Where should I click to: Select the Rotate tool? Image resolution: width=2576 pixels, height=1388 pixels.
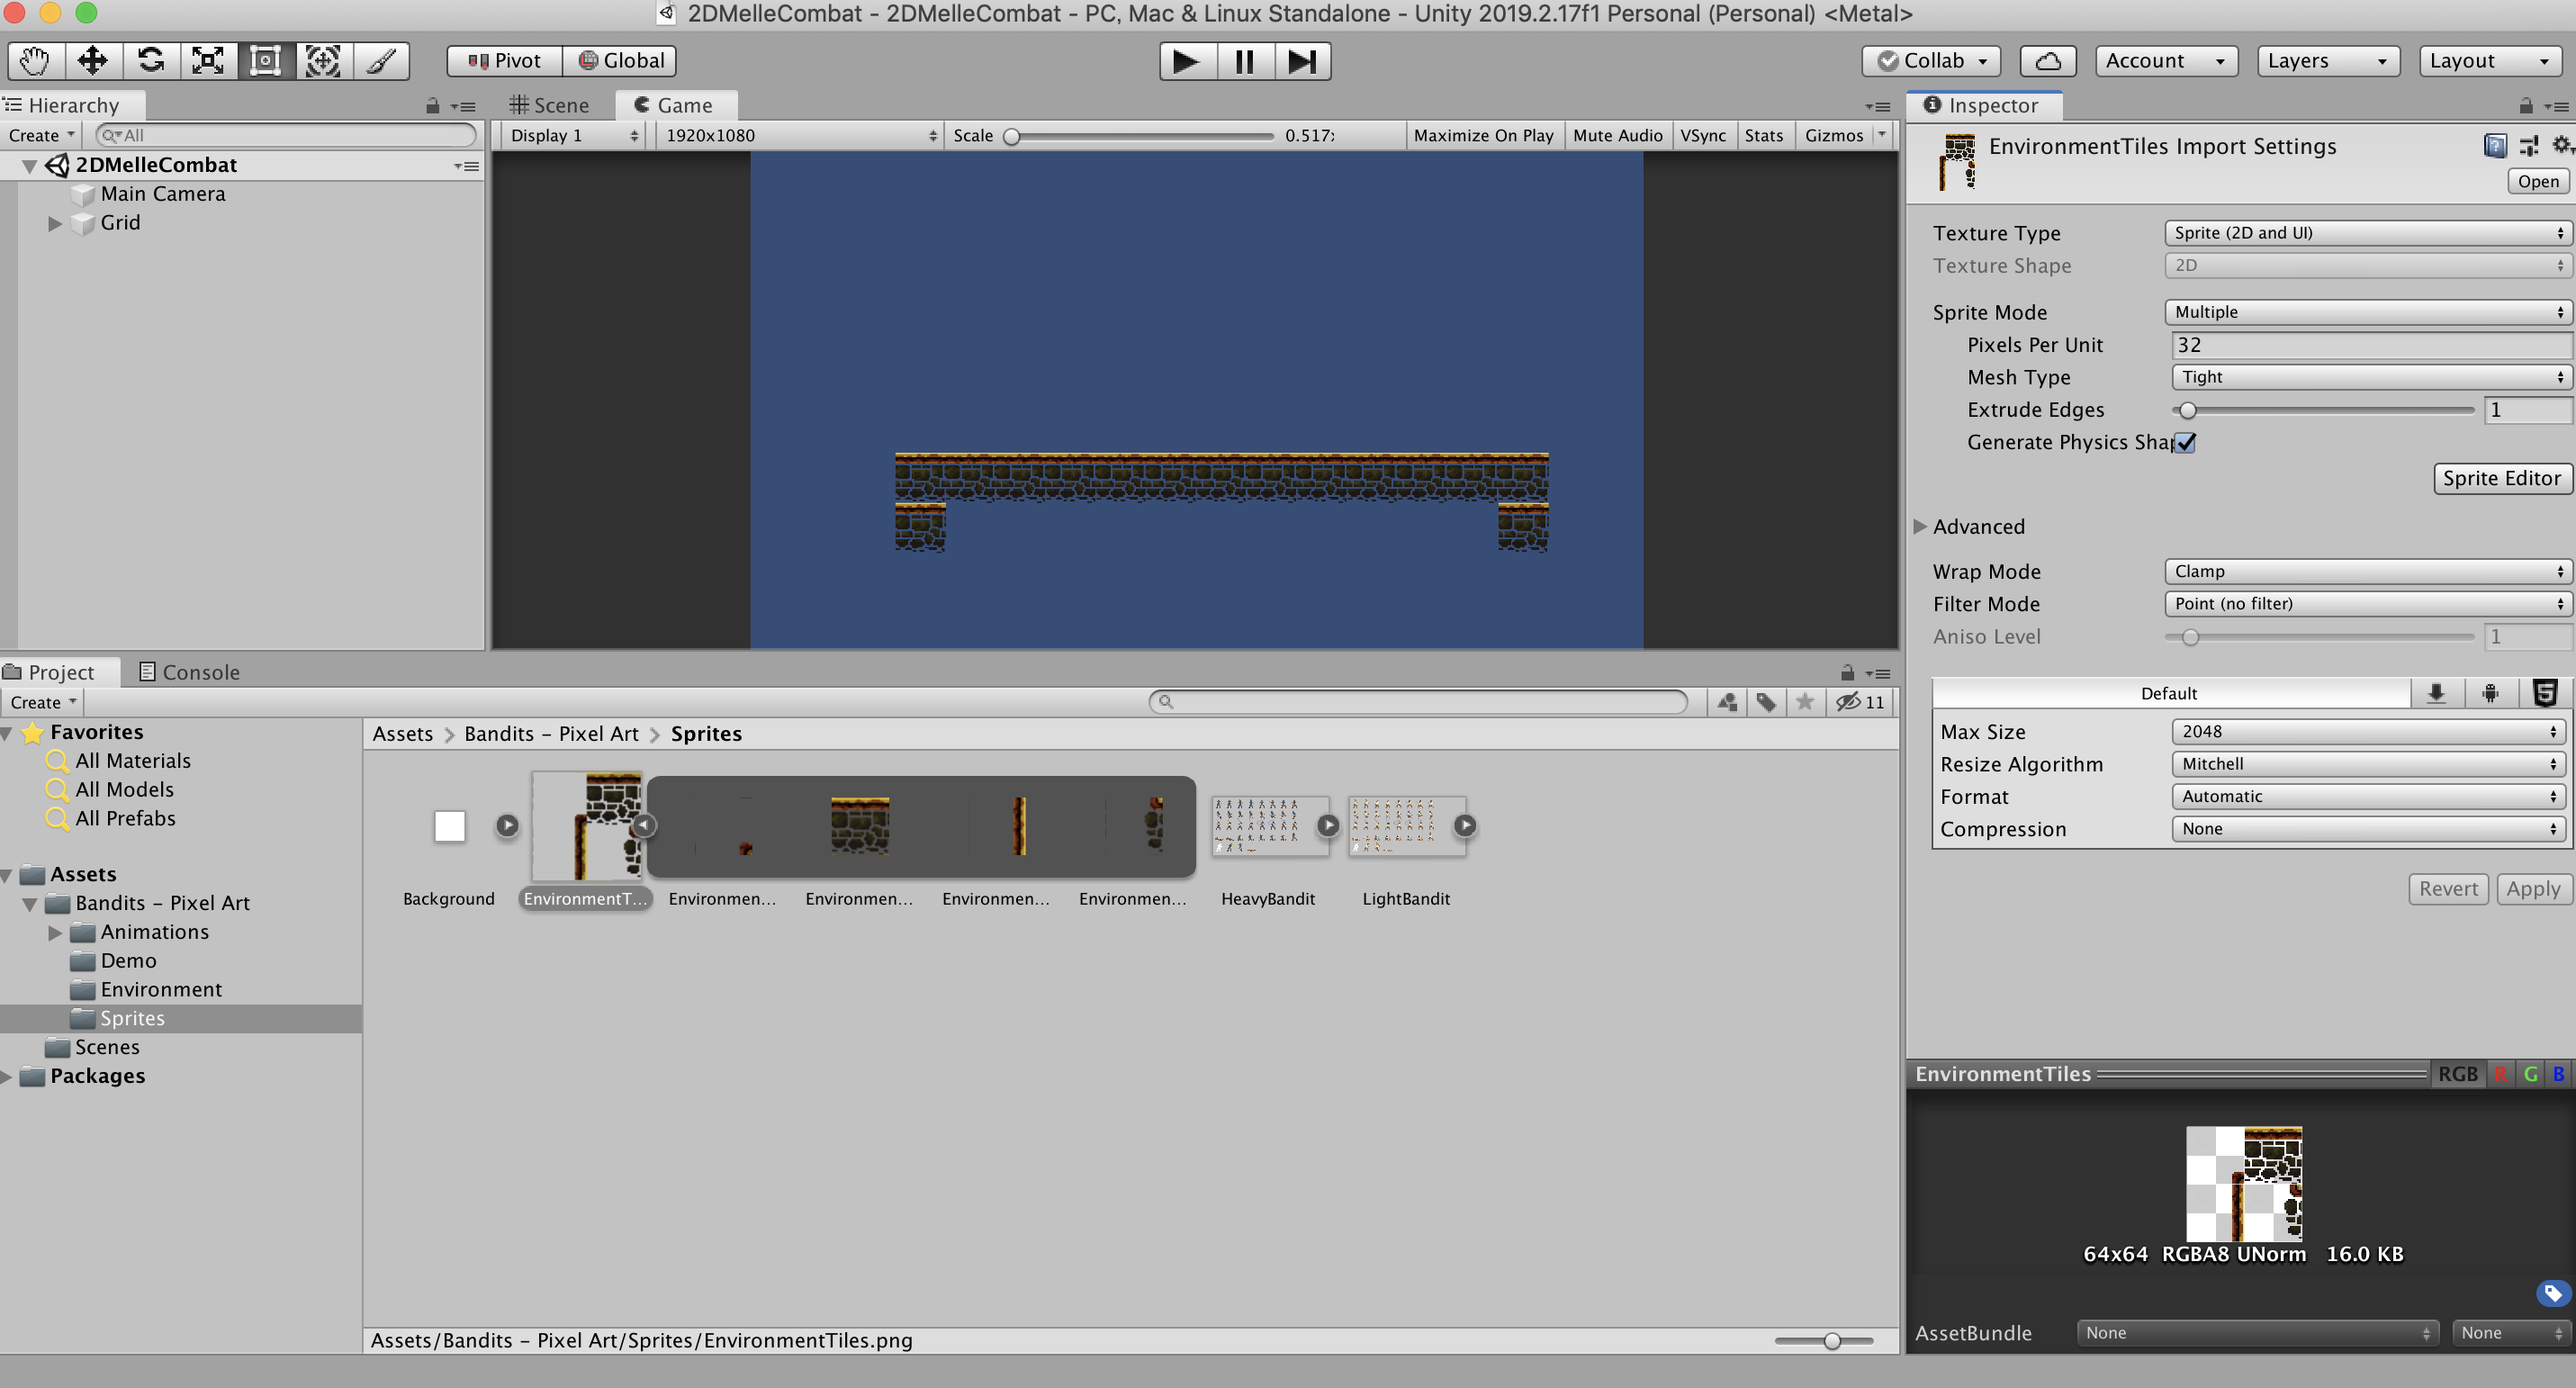[151, 61]
